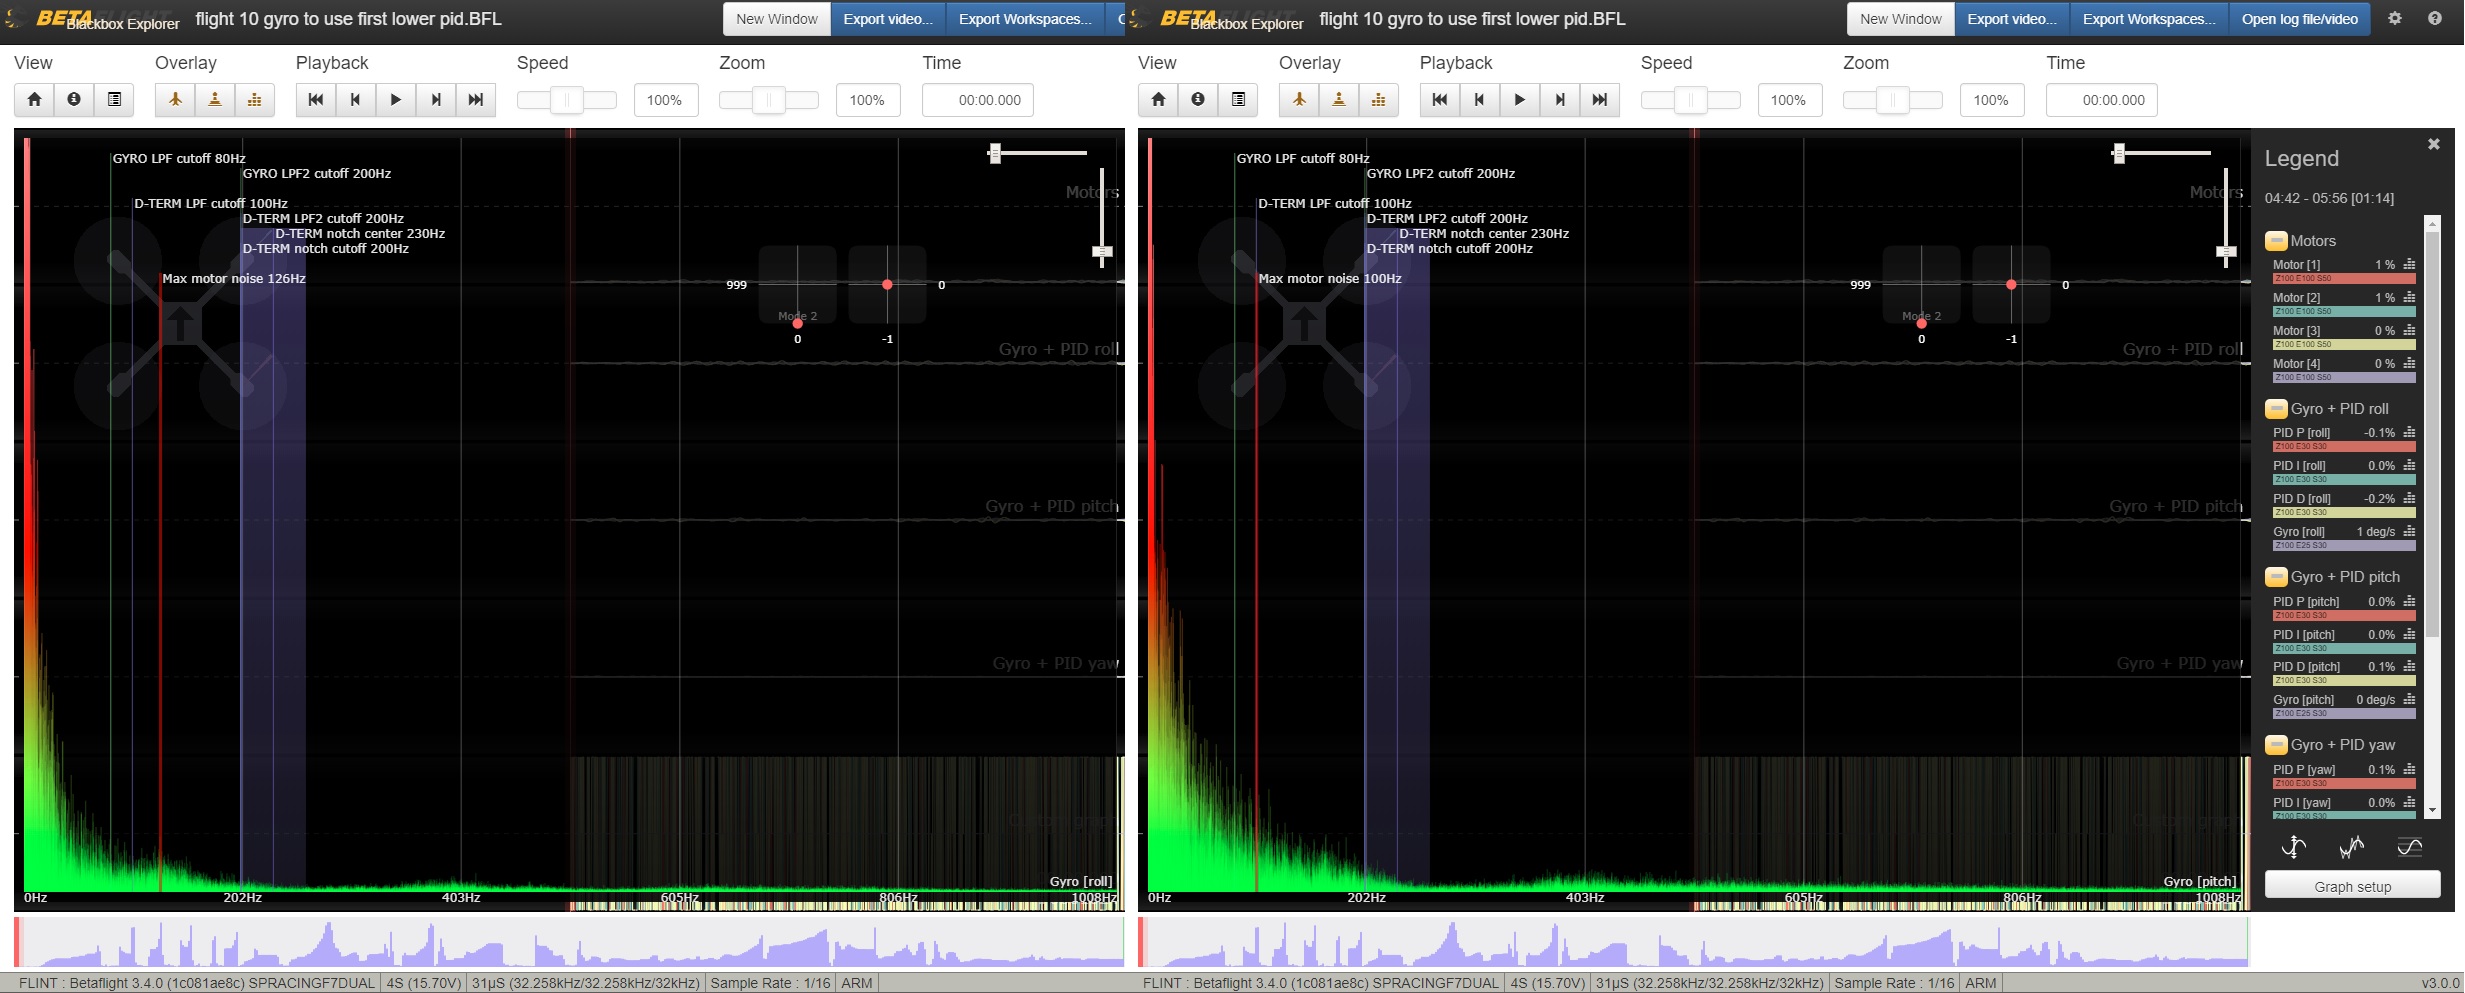This screenshot has width=2465, height=993.
Task: Click the vertical arrows axis icon under legend
Action: [x=2293, y=848]
